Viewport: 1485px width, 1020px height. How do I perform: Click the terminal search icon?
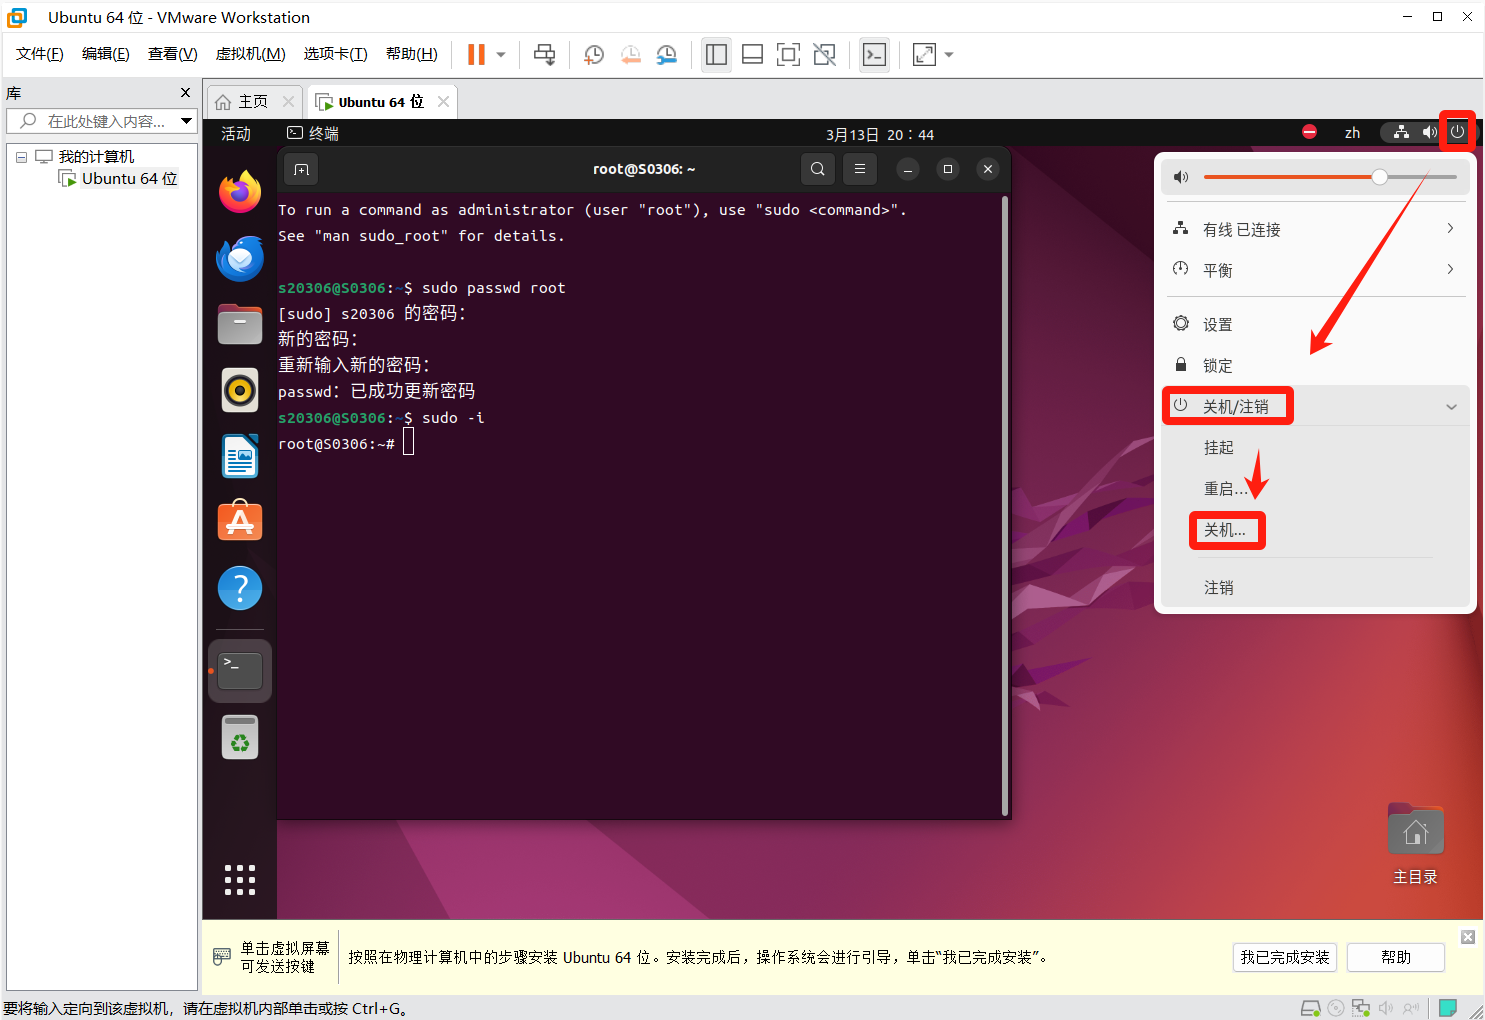pos(817,169)
